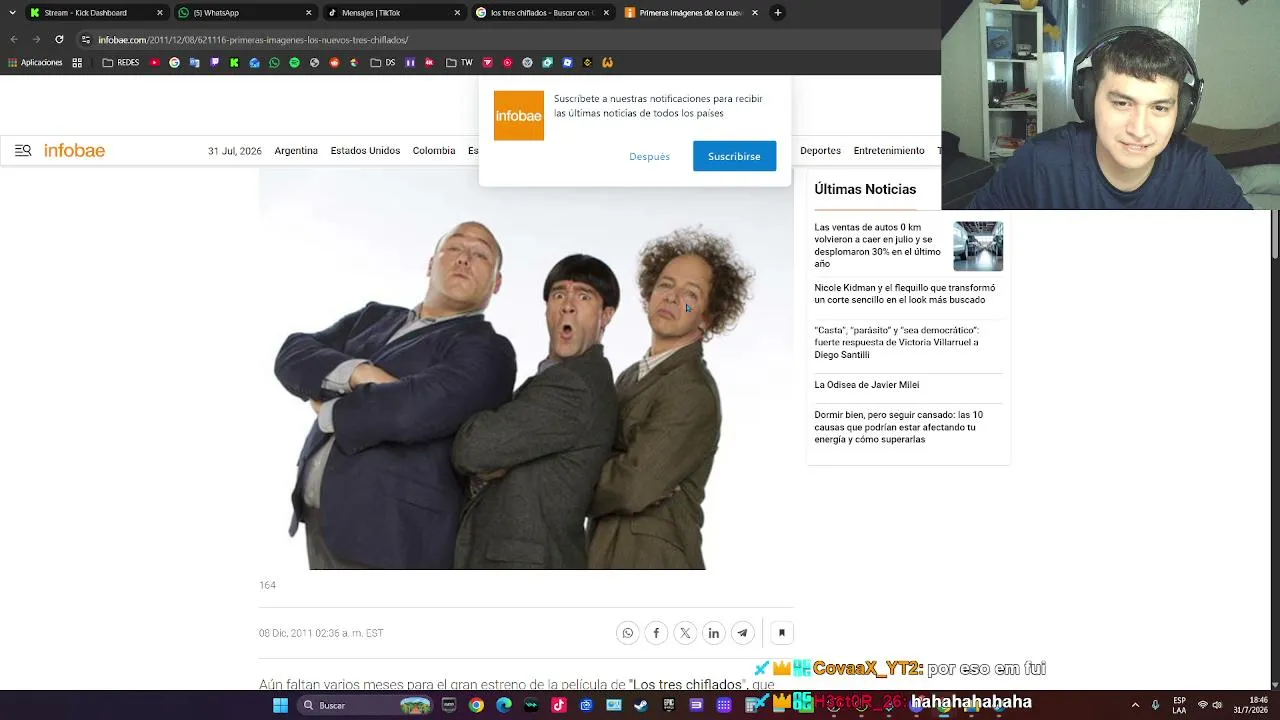Screen dimensions: 1280x720
Task: Open Steam from taskbar
Action: [641, 705]
